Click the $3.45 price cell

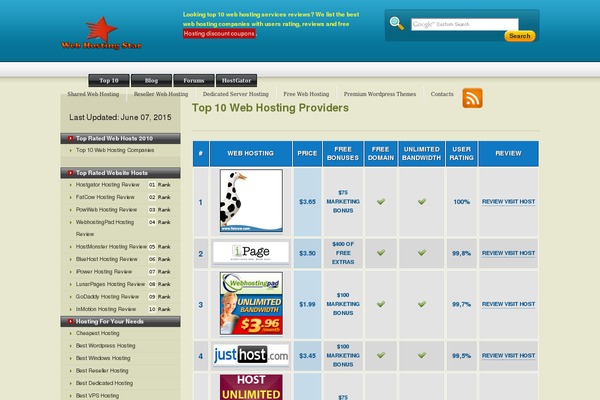pyautogui.click(x=307, y=356)
